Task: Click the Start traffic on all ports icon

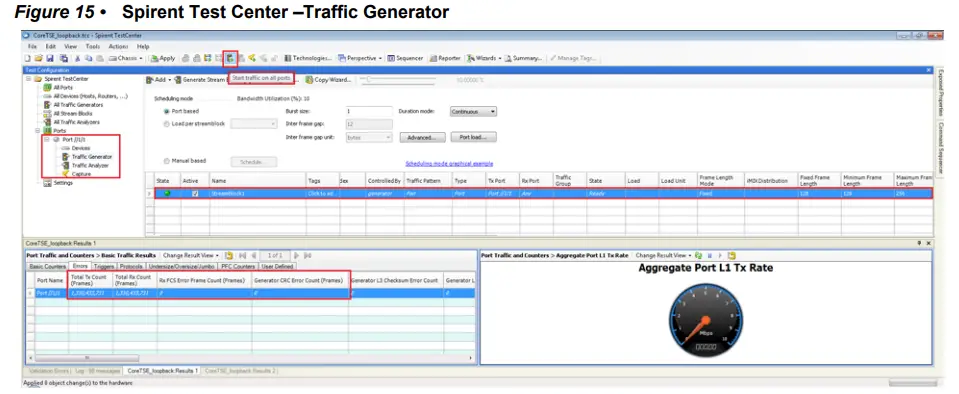Action: pos(230,58)
